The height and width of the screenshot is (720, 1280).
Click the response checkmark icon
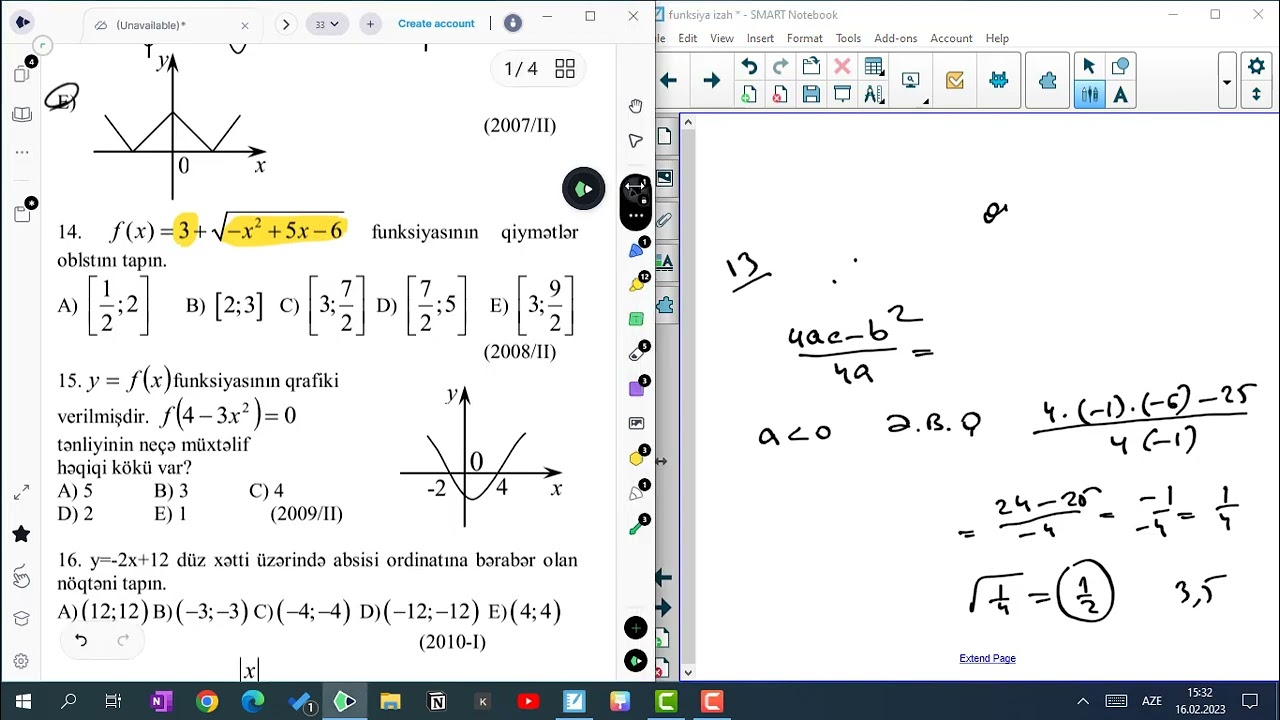955,81
